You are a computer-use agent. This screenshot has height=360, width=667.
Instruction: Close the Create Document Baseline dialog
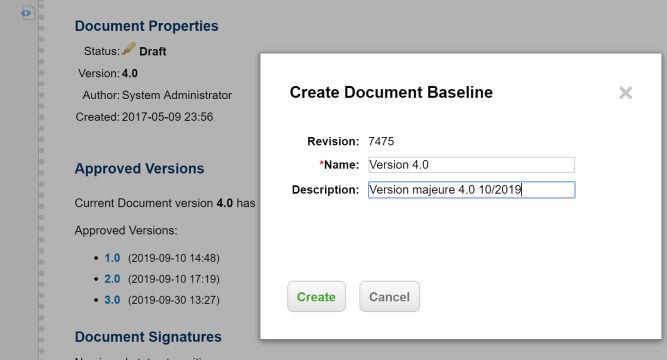click(x=625, y=92)
